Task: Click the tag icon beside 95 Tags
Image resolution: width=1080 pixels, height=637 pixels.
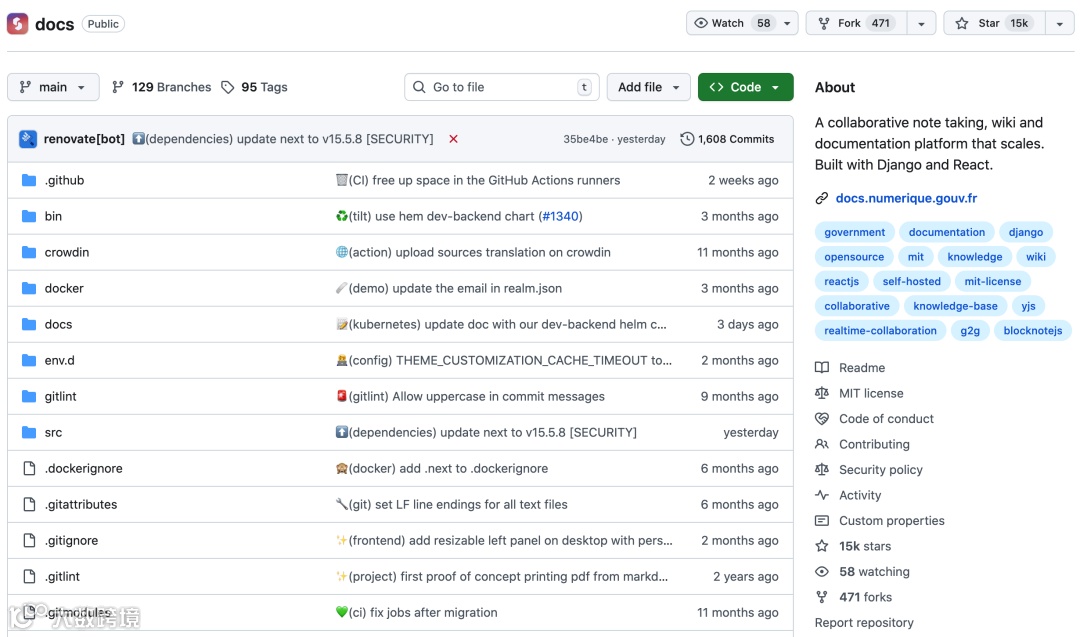Action: point(228,87)
